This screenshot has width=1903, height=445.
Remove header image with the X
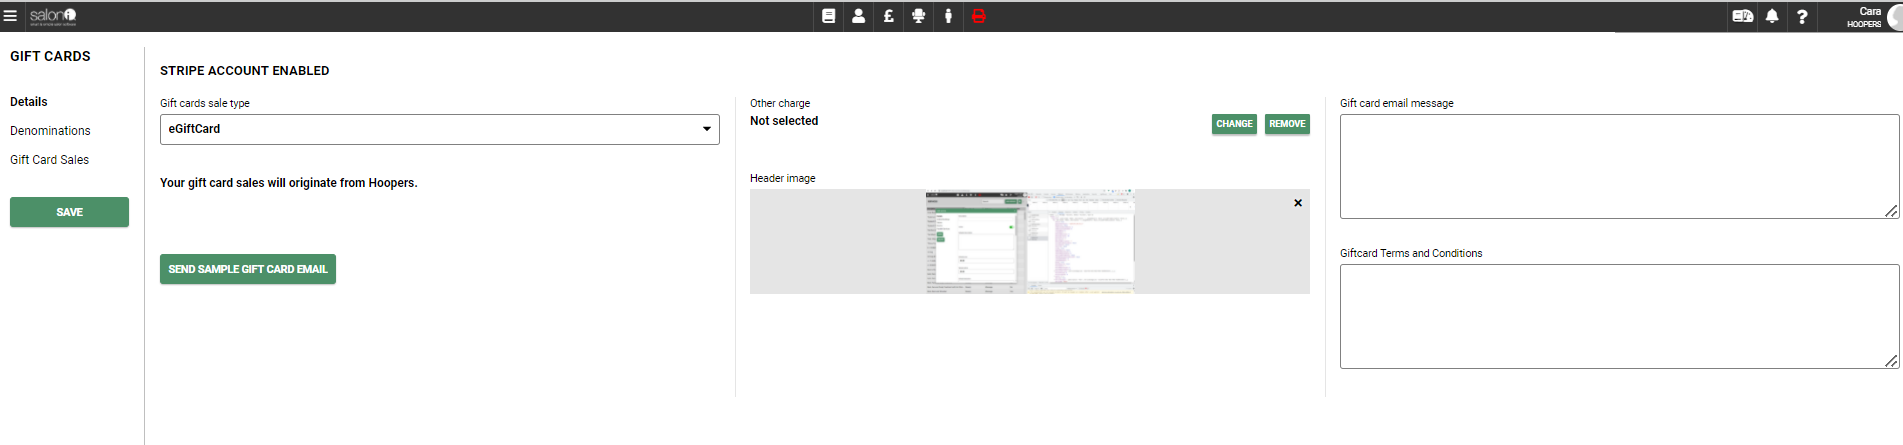tap(1298, 203)
